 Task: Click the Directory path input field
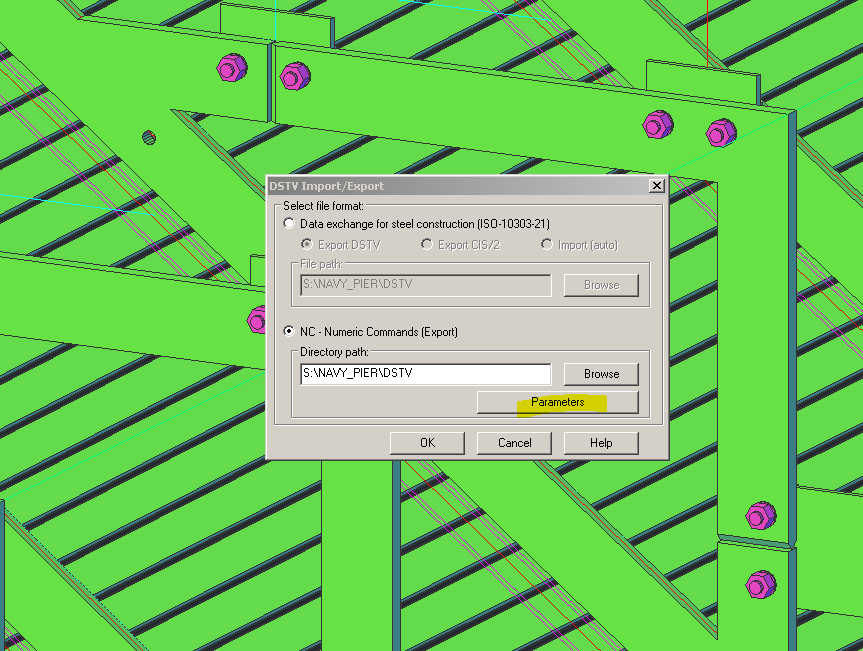[425, 374]
